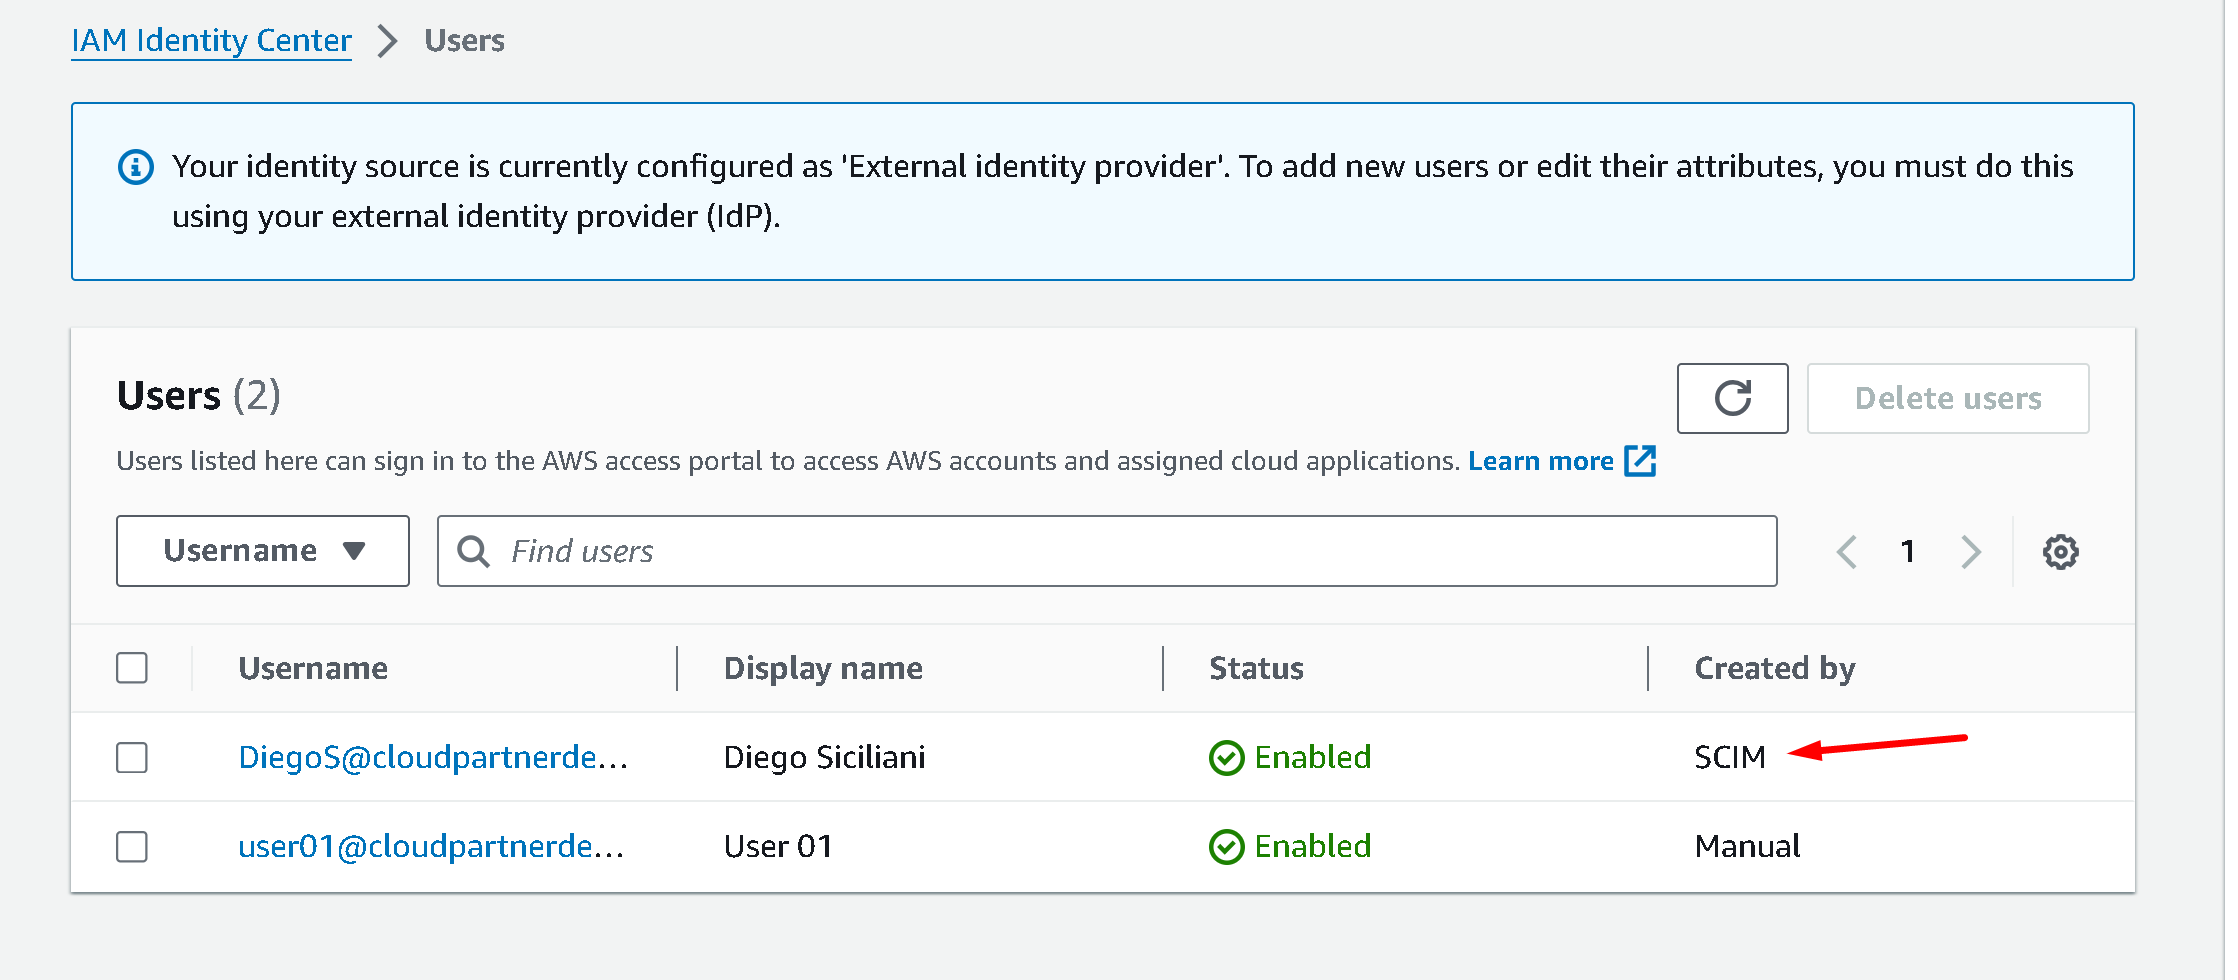Screen dimensions: 2238x980
Task: Click the external link icon beside Learn more
Action: [1640, 461]
